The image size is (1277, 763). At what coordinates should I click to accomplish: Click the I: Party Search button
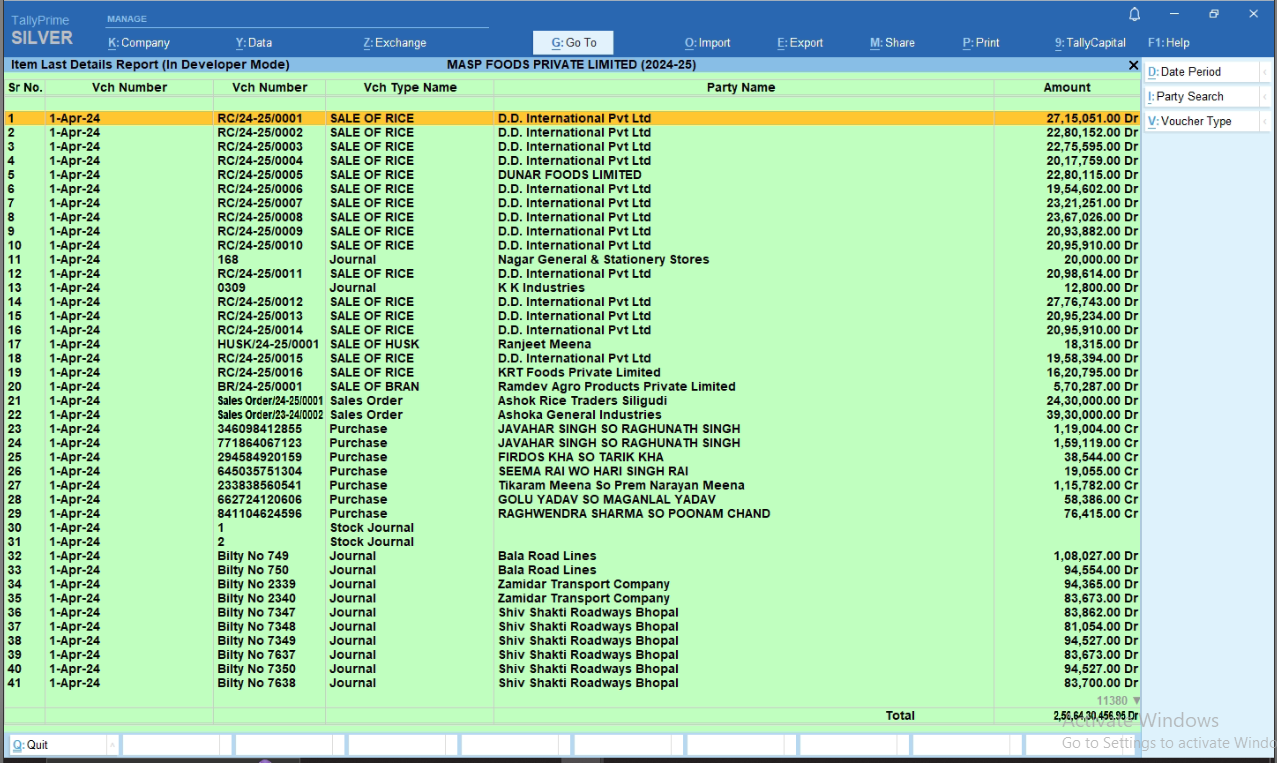click(1201, 97)
